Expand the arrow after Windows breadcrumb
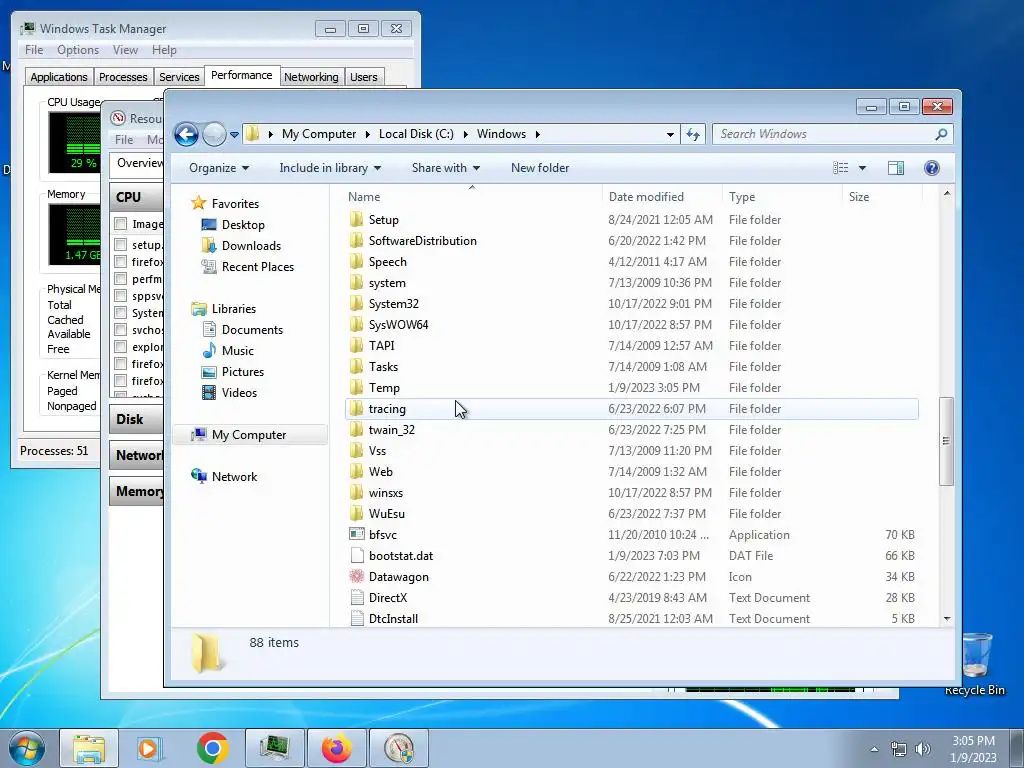This screenshot has width=1024, height=768. click(537, 134)
